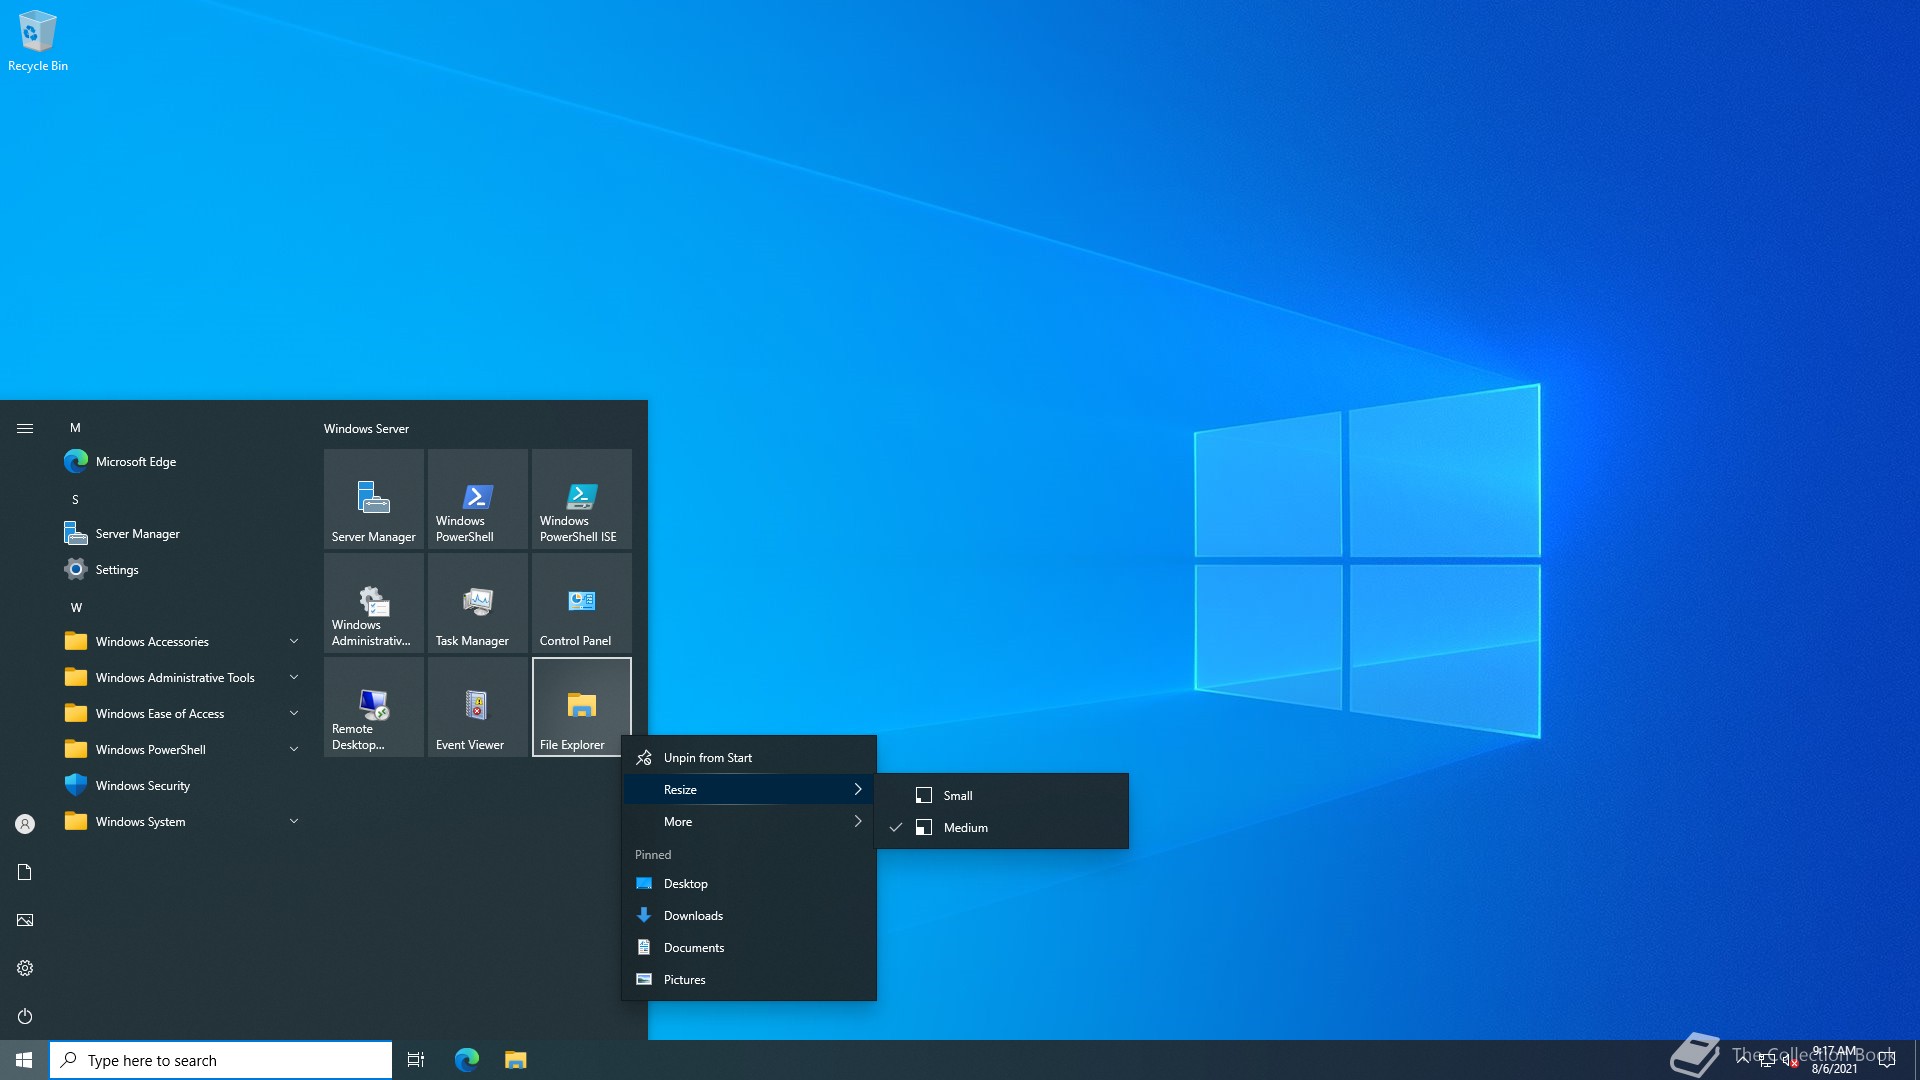1920x1080 pixels.
Task: Expand the Windows Ease of Access folder
Action: pos(180,714)
